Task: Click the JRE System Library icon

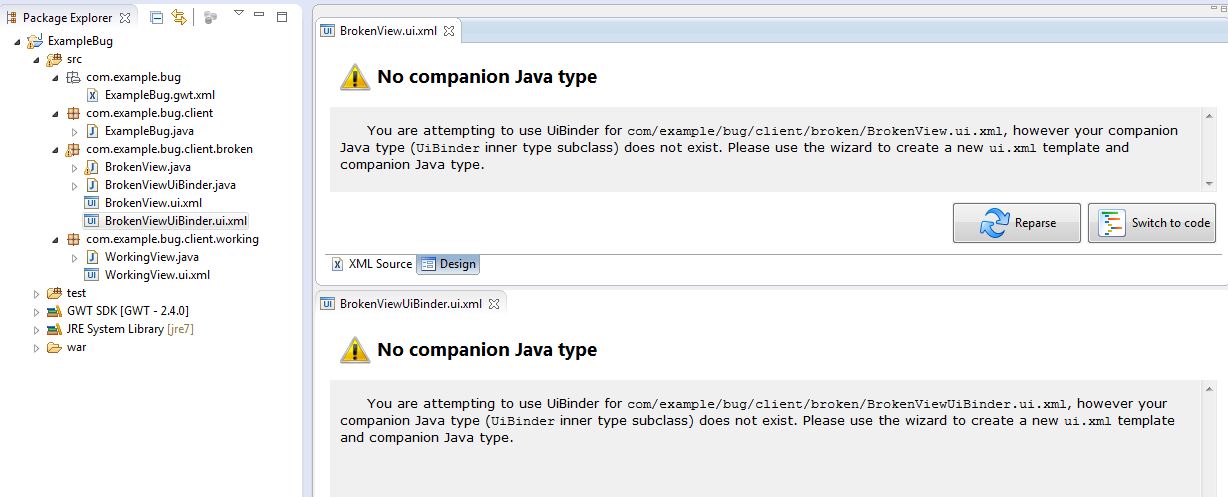Action: 54,329
